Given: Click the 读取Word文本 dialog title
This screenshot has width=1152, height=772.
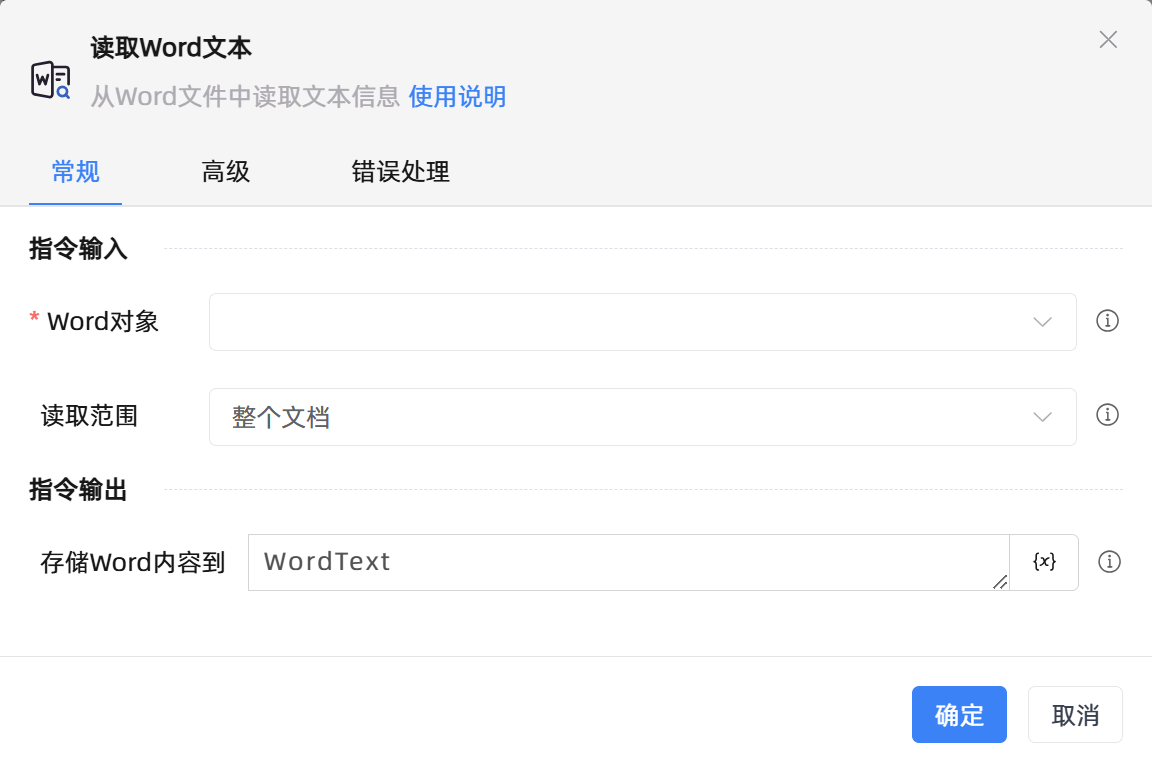Looking at the screenshot, I should (x=171, y=48).
